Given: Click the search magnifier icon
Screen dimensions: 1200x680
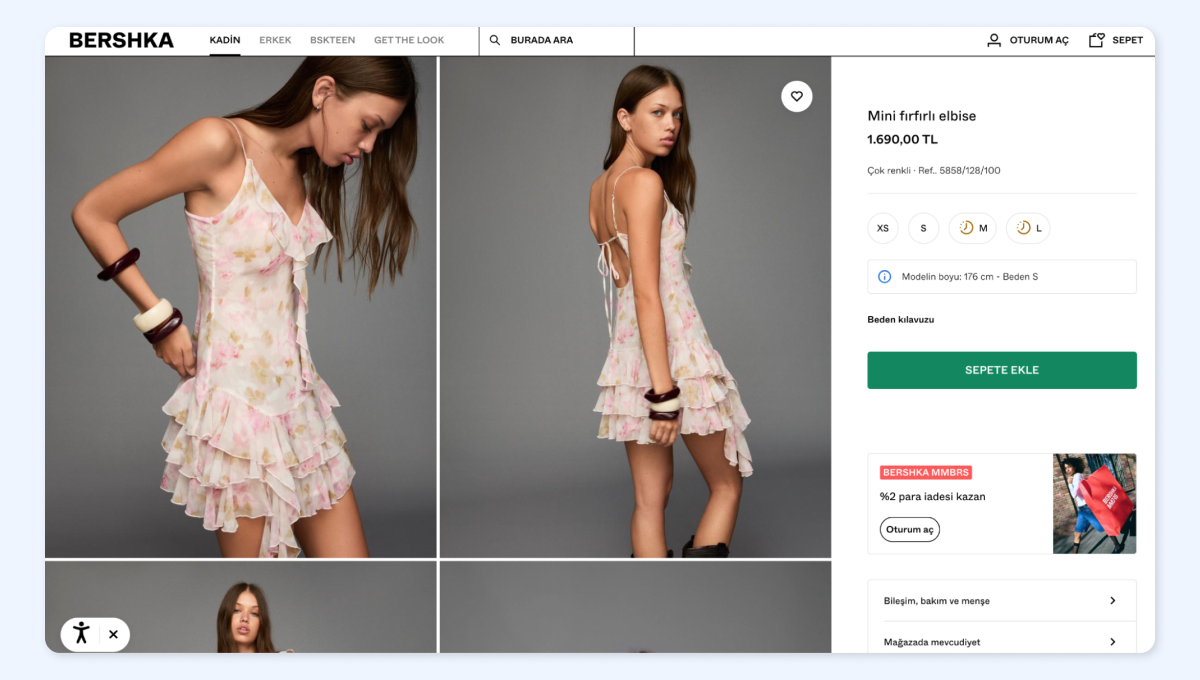Looking at the screenshot, I should (495, 41).
